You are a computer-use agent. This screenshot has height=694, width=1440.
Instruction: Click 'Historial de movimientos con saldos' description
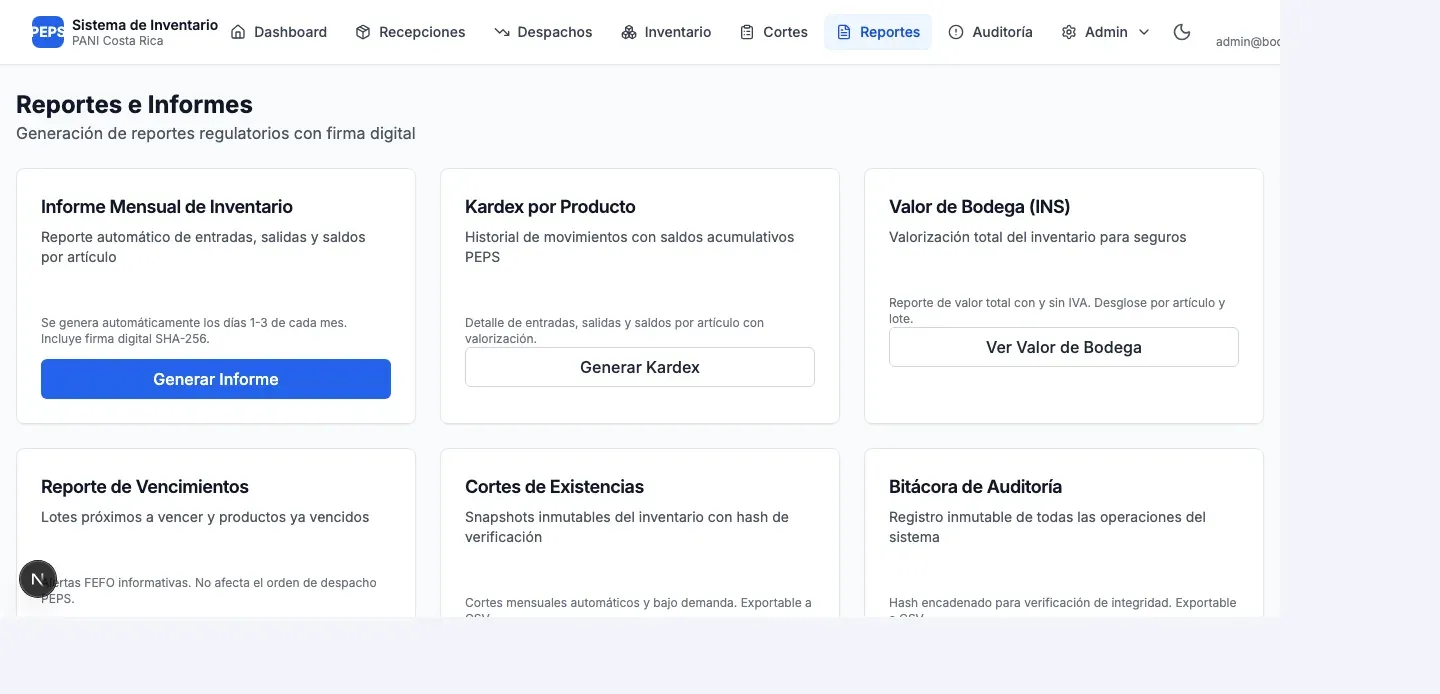pyautogui.click(x=629, y=247)
